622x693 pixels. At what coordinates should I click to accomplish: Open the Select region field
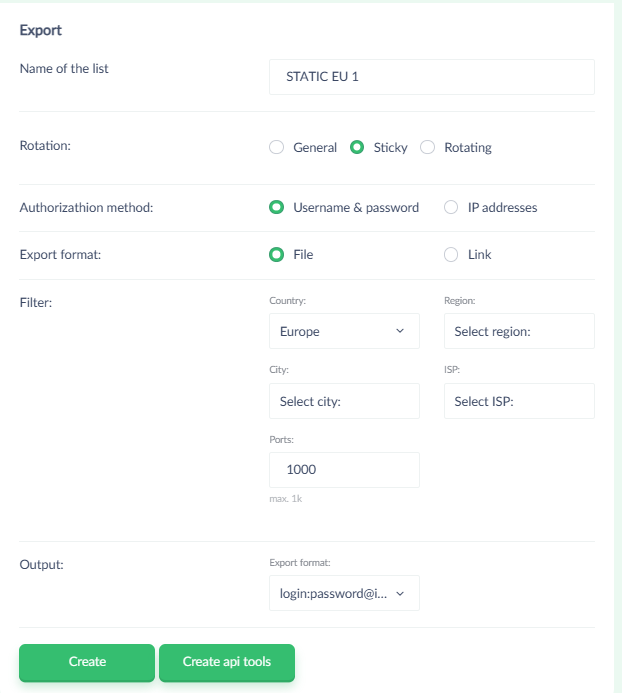coord(519,331)
